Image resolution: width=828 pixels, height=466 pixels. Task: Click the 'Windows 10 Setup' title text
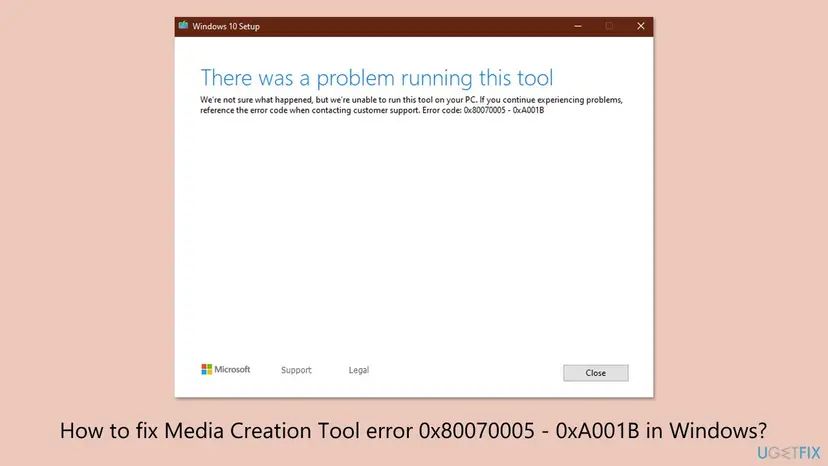[x=226, y=26]
